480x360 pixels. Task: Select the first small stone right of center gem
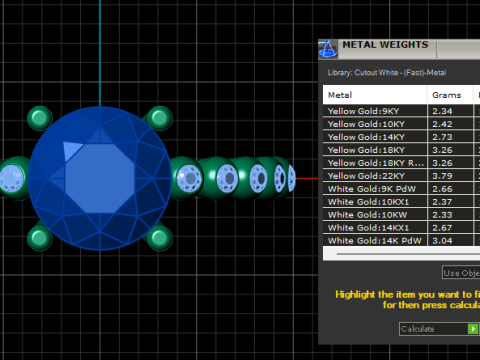pyautogui.click(x=189, y=179)
